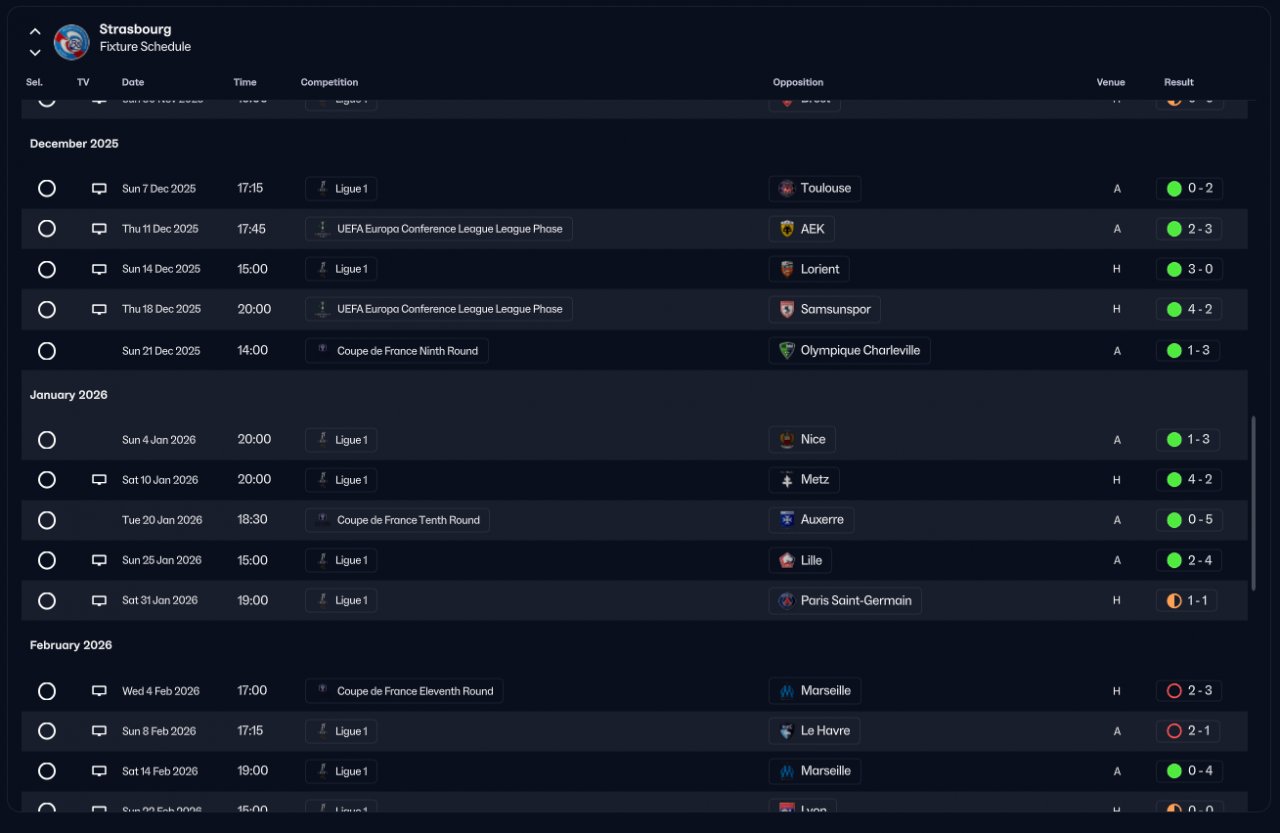Open the Coupe de France Tenth Round competition

click(397, 520)
